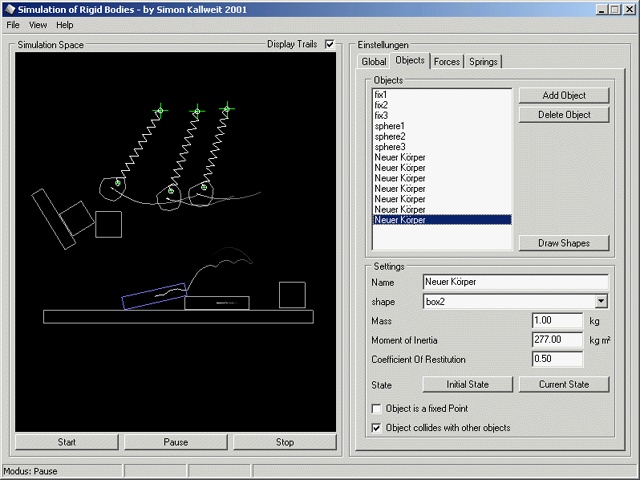Uncheck 'Object collides with other objects'
Viewport: 640px width, 480px height.
point(376,427)
